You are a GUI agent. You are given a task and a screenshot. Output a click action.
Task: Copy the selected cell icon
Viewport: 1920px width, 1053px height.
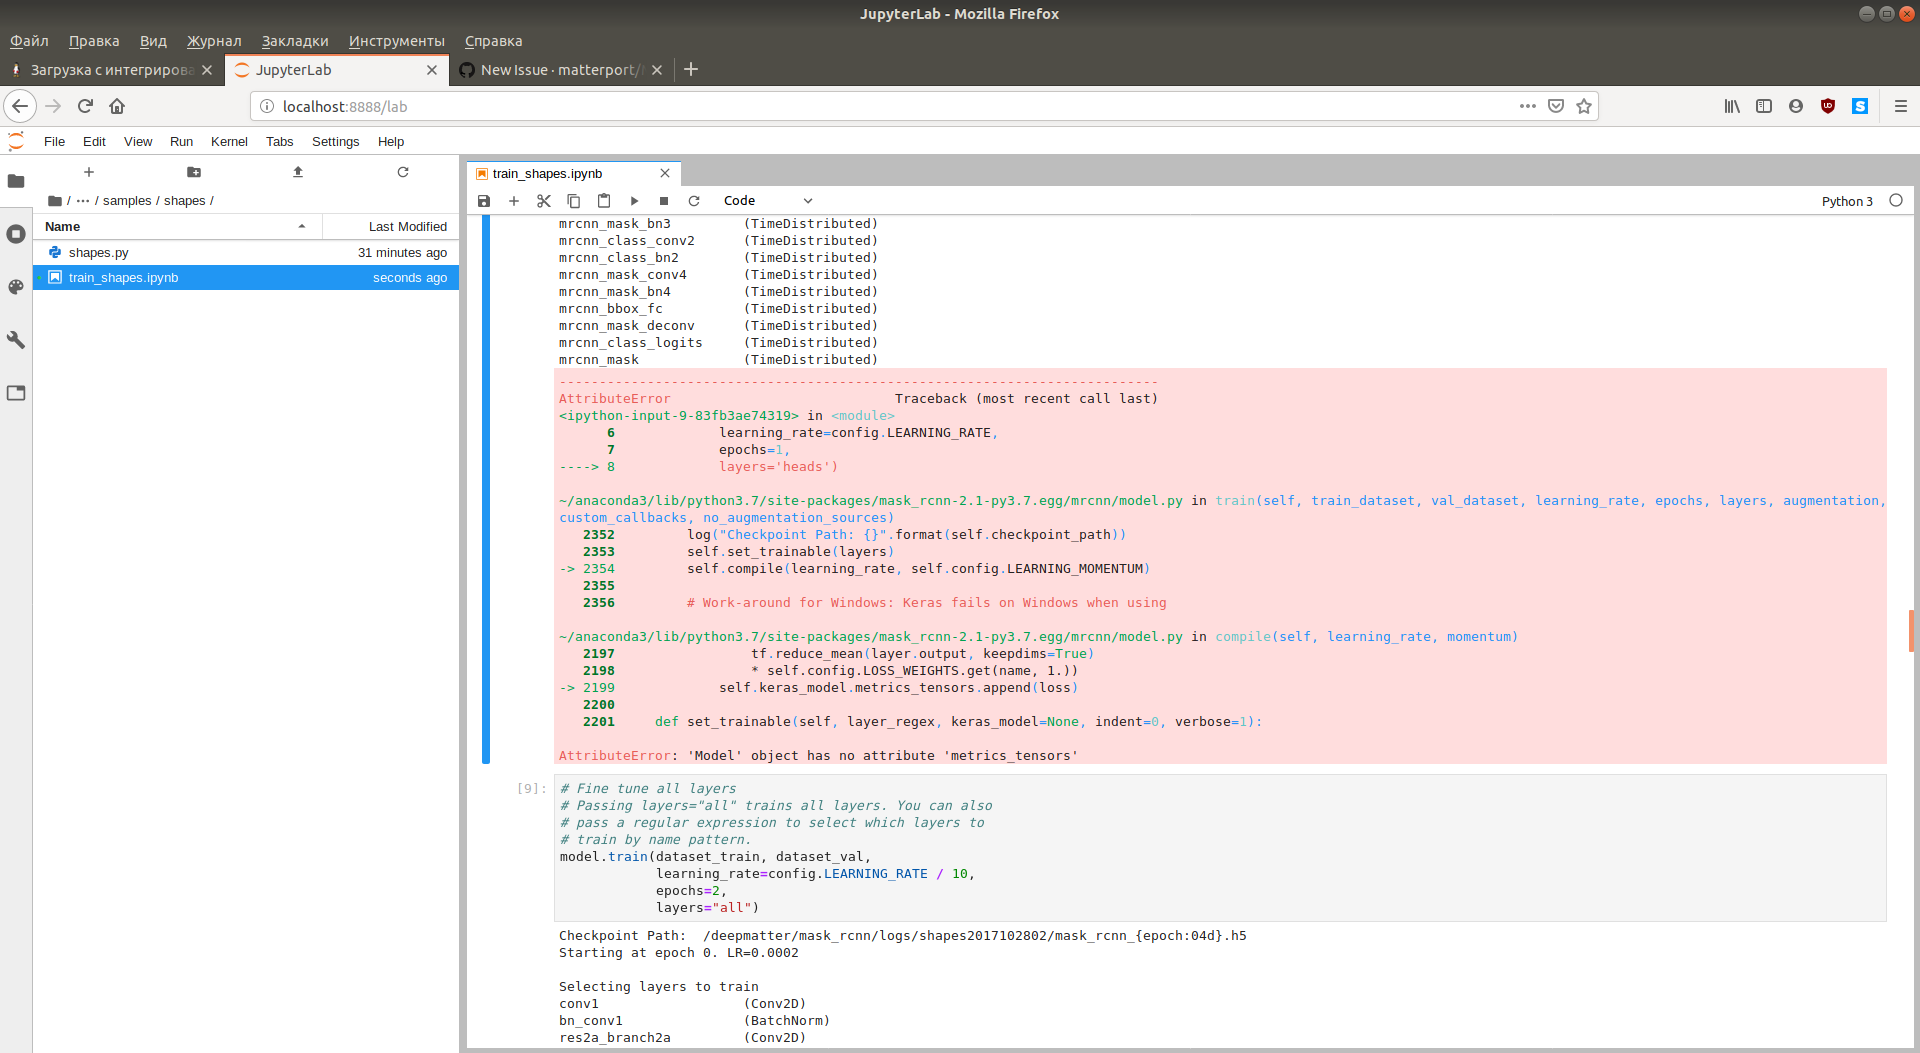click(574, 201)
